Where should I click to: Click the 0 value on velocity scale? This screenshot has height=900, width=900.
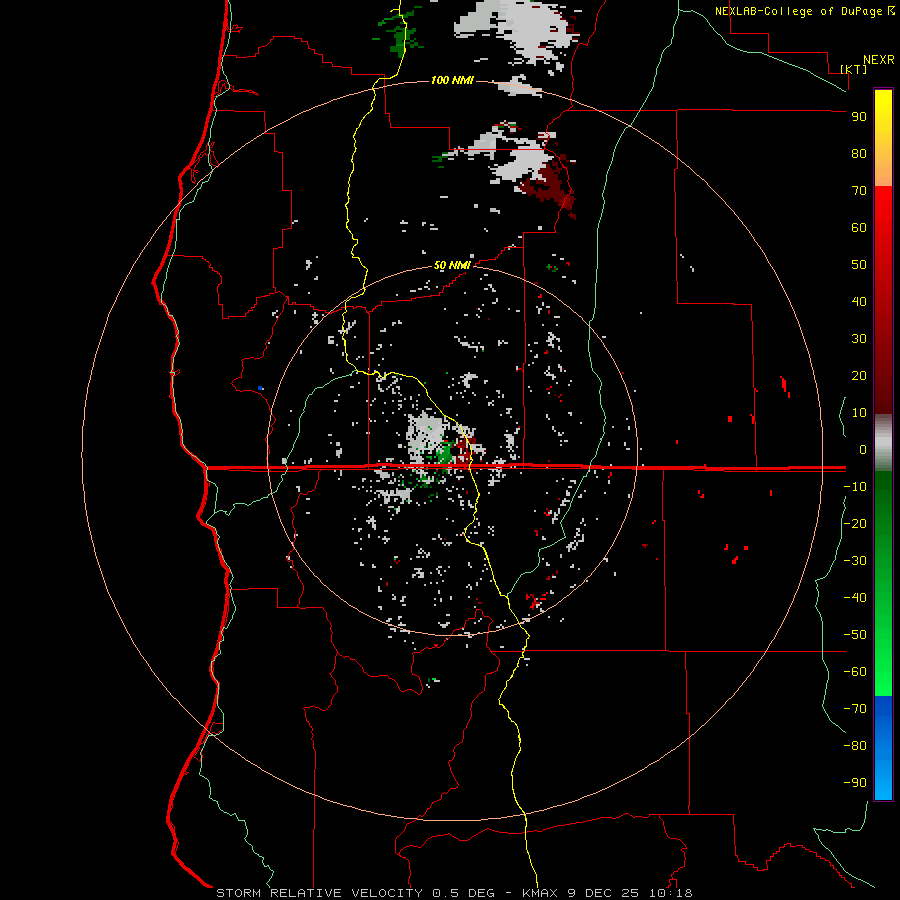[x=863, y=449]
